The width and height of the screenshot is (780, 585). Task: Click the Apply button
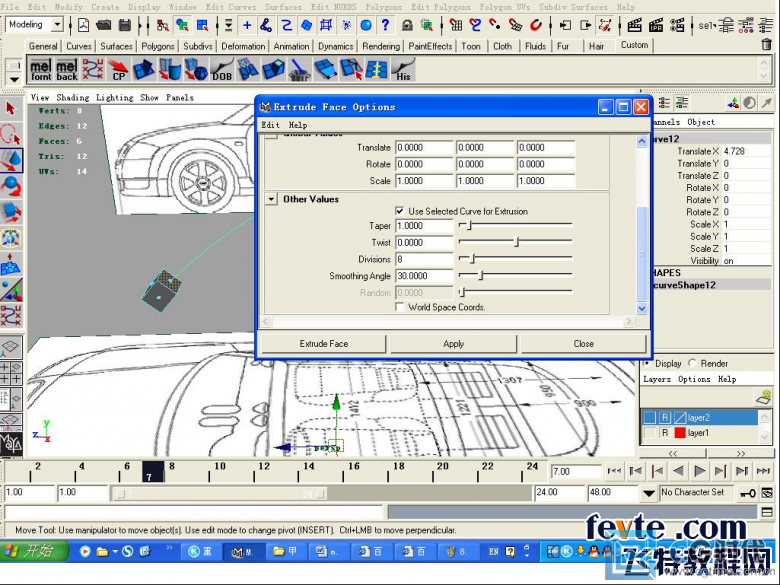click(453, 344)
